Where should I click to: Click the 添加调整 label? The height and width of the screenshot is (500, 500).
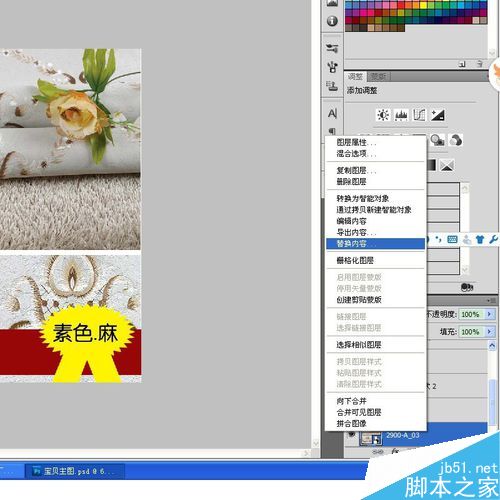click(362, 90)
